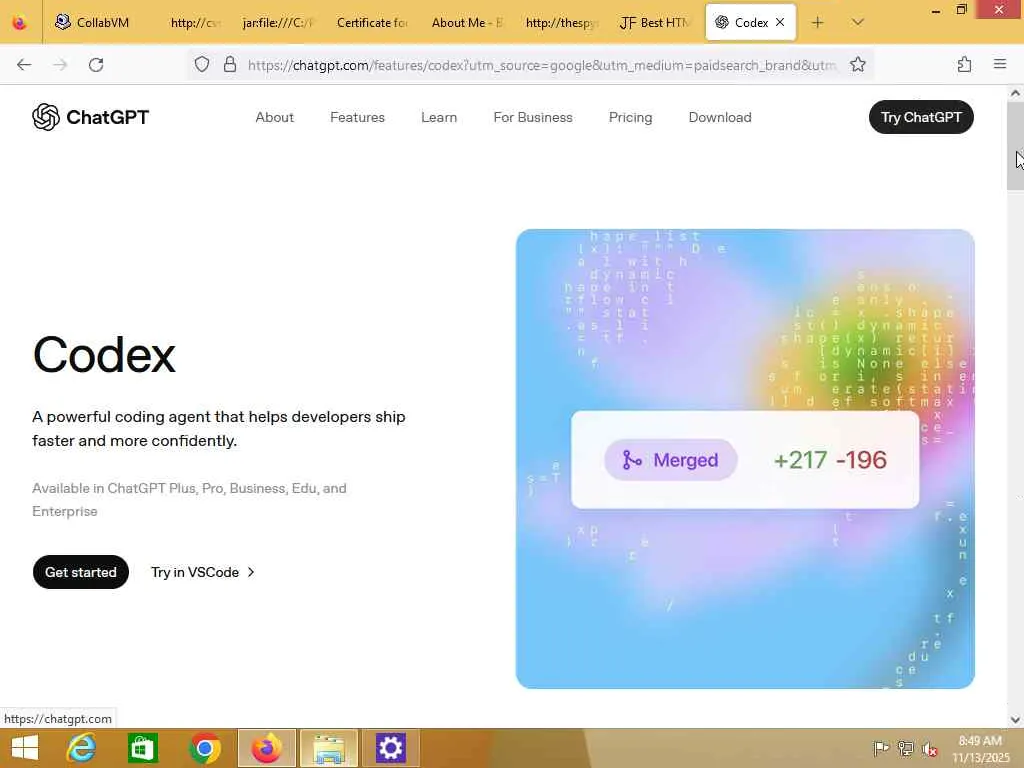Image resolution: width=1024 pixels, height=768 pixels.
Task: Open the Certificate tab
Action: coord(372,23)
